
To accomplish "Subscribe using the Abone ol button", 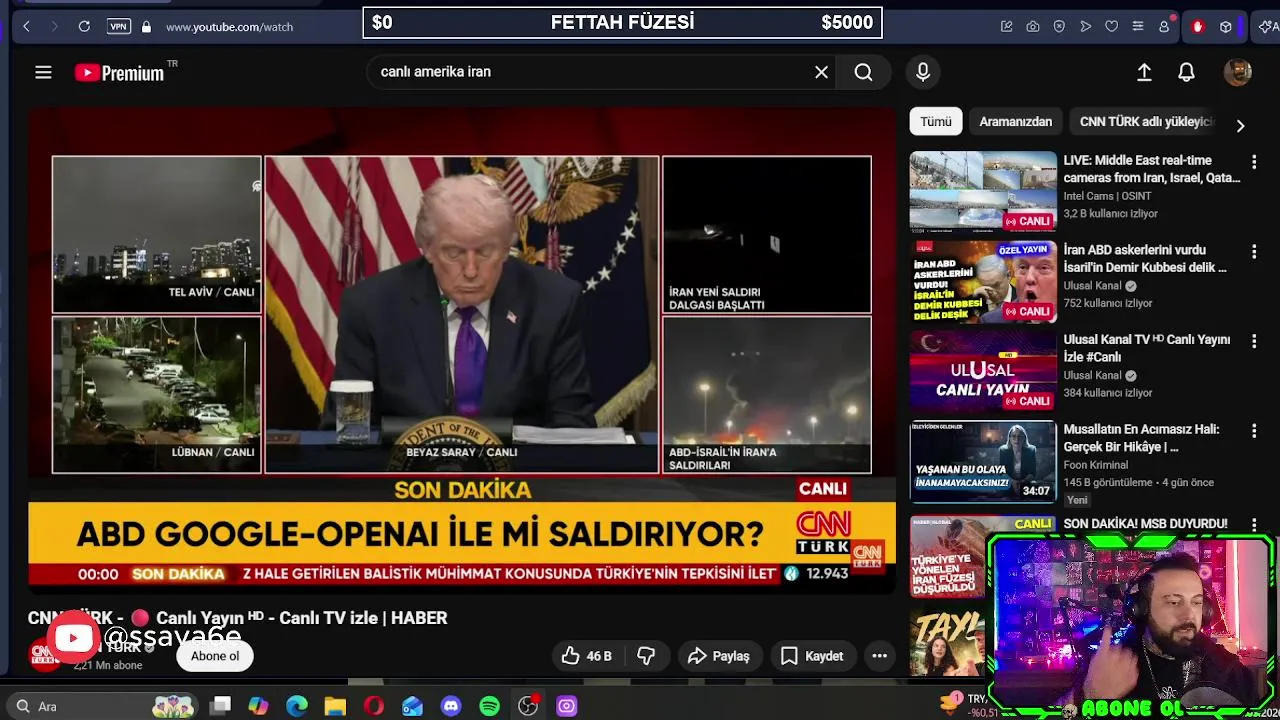I will pyautogui.click(x=215, y=656).
